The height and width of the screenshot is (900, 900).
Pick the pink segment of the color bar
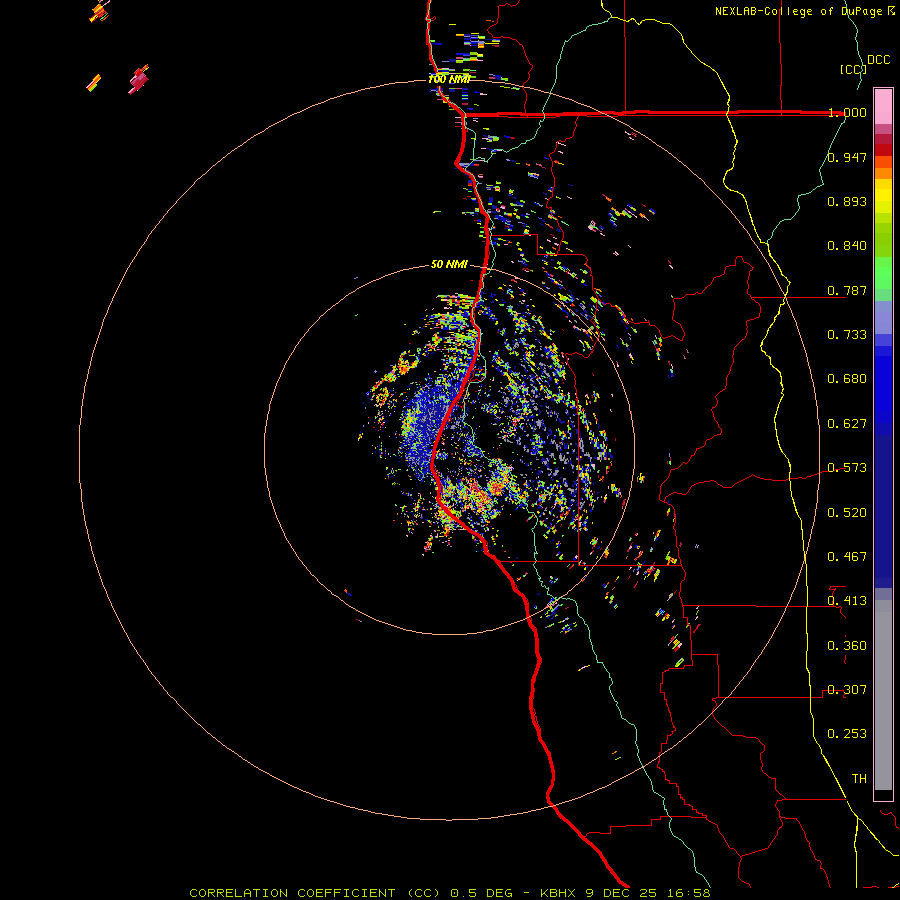tap(883, 106)
